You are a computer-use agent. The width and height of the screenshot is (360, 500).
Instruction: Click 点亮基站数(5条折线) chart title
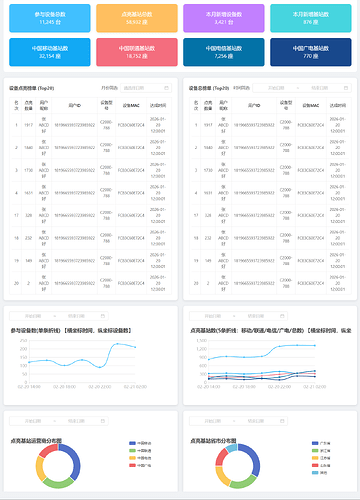tap(271, 331)
